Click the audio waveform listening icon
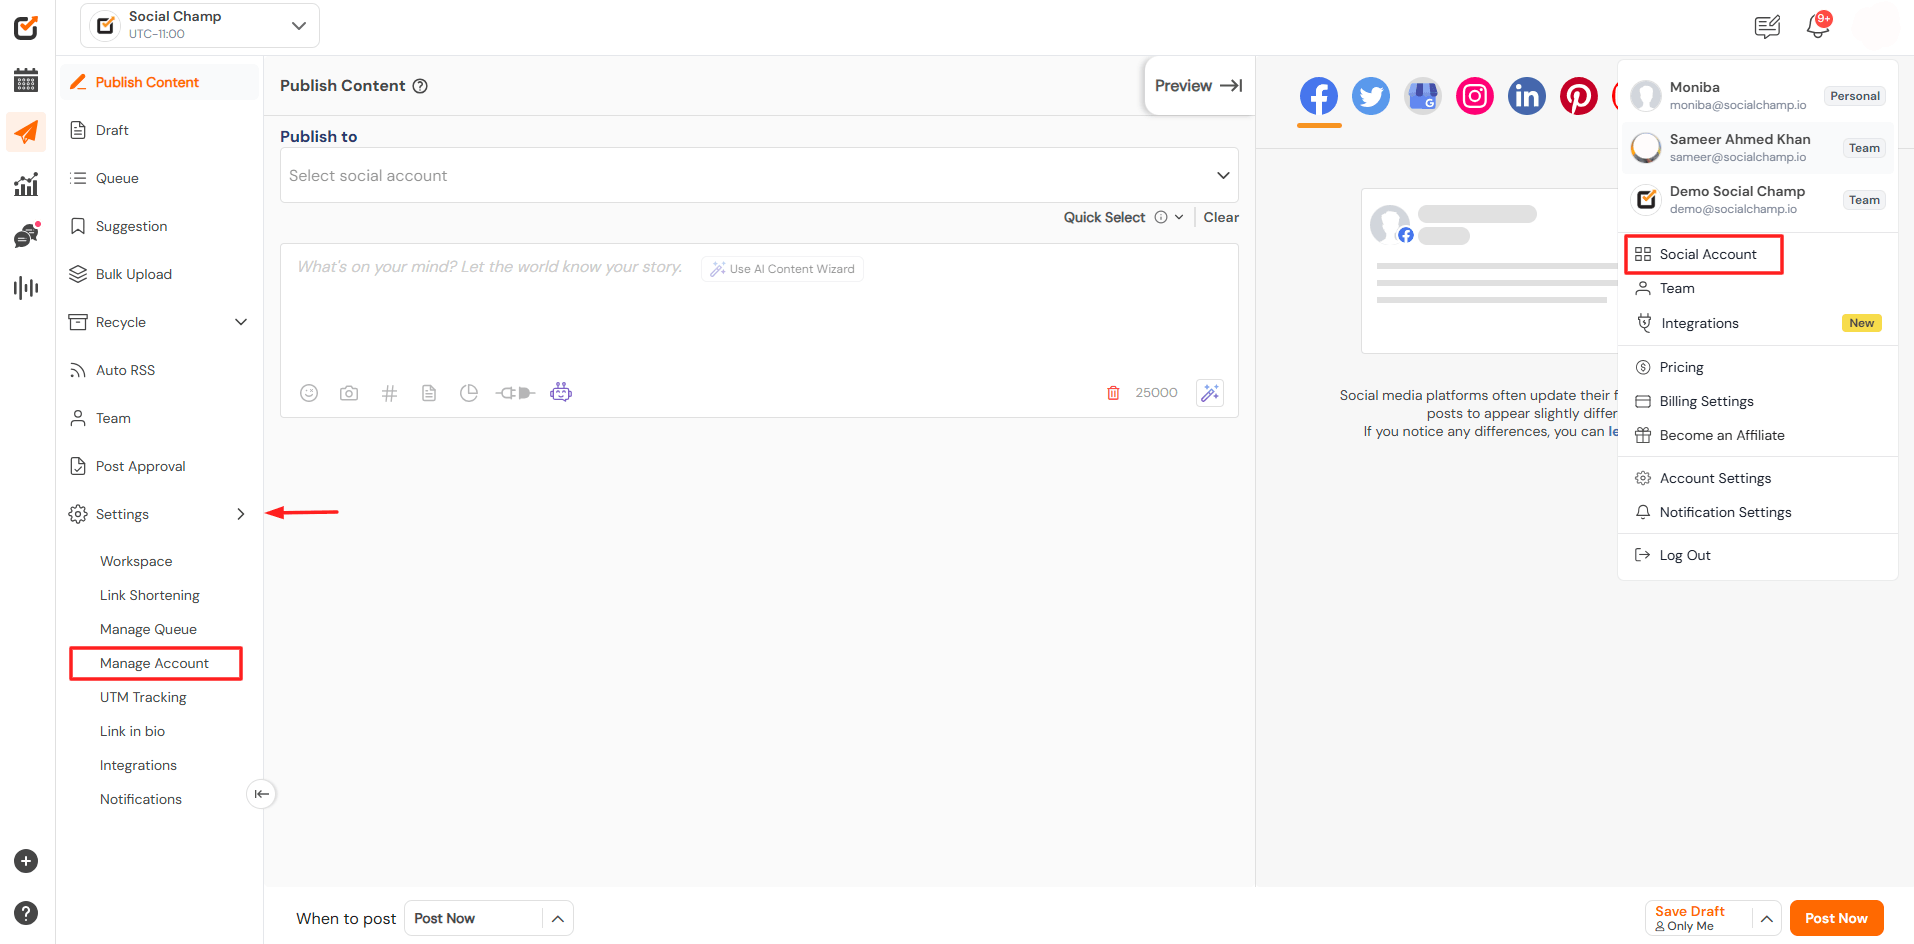1914x944 pixels. click(x=26, y=288)
